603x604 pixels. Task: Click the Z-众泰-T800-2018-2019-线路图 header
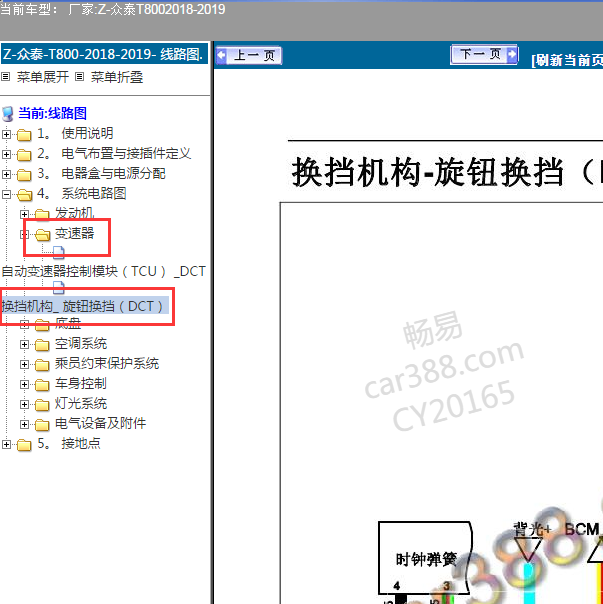point(104,54)
